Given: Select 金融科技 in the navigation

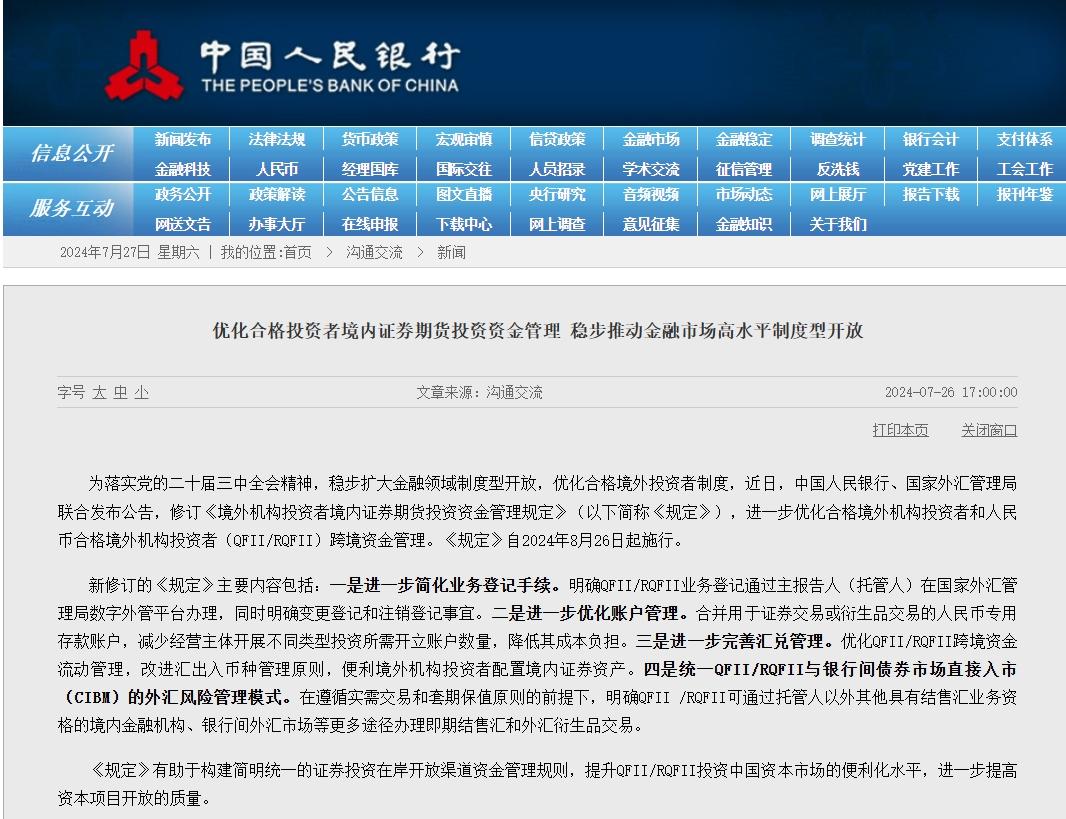Looking at the screenshot, I should point(182,169).
